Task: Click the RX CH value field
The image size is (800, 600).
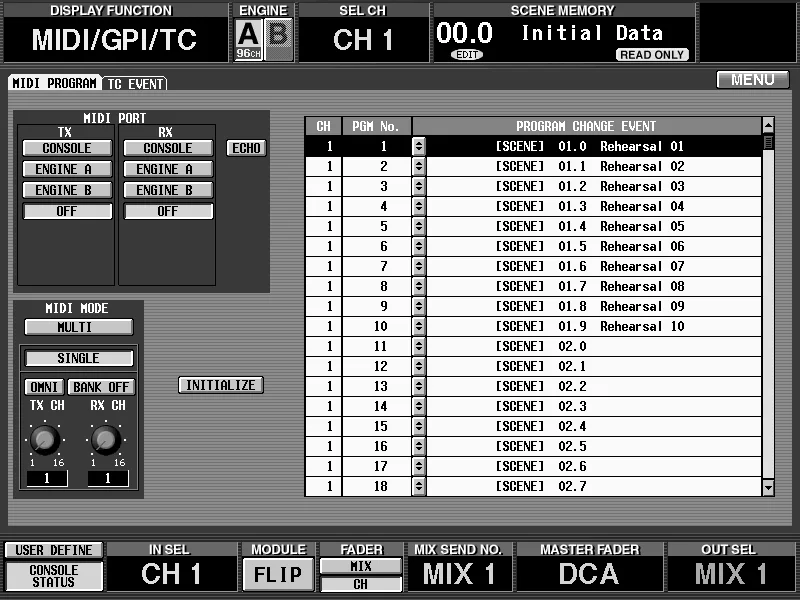Action: [108, 479]
